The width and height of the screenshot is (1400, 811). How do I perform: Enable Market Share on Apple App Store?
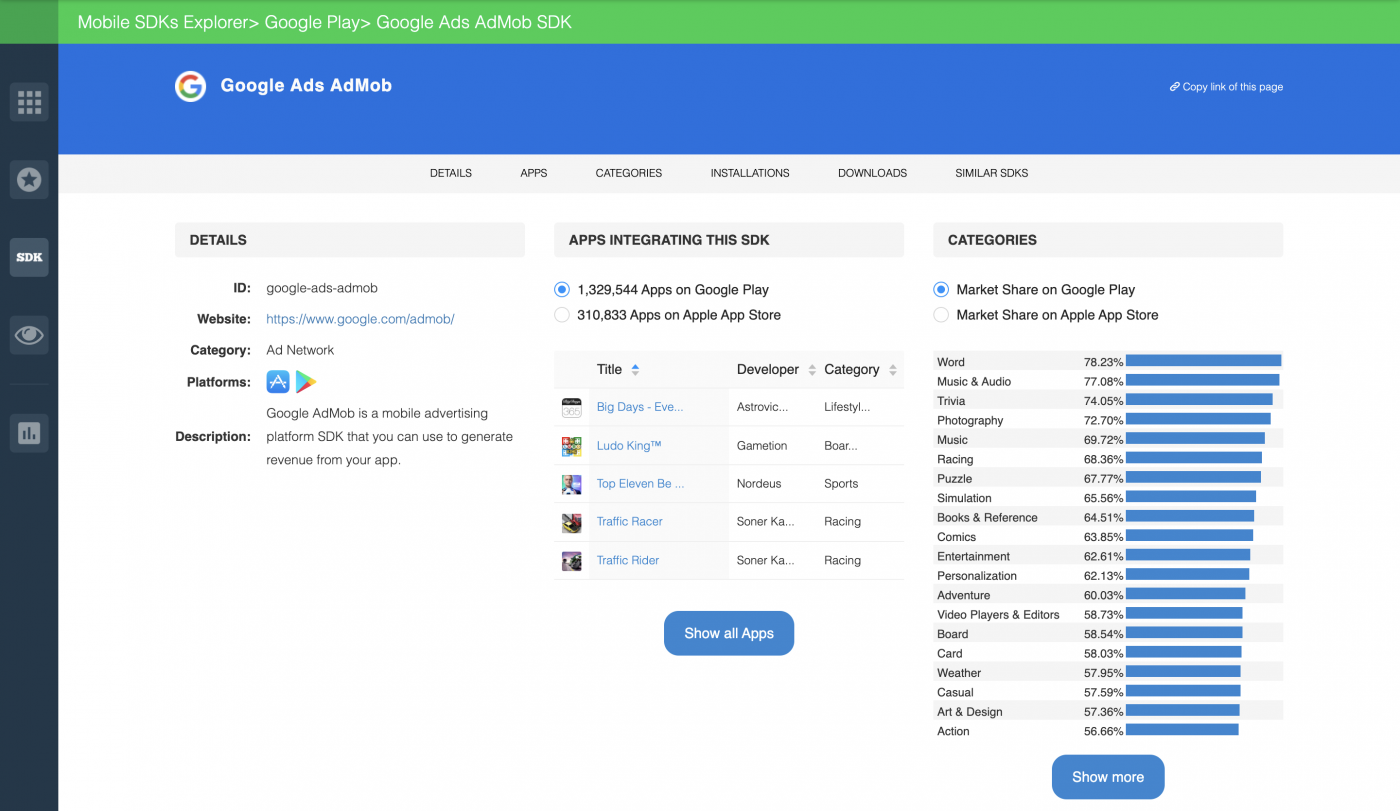point(941,314)
